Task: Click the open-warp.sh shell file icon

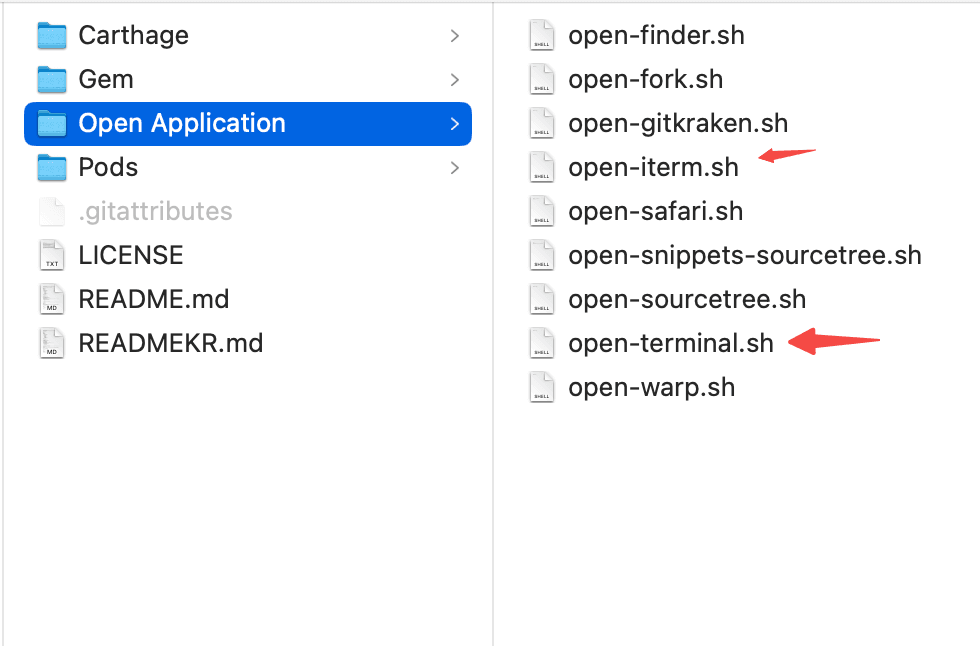Action: (x=541, y=388)
